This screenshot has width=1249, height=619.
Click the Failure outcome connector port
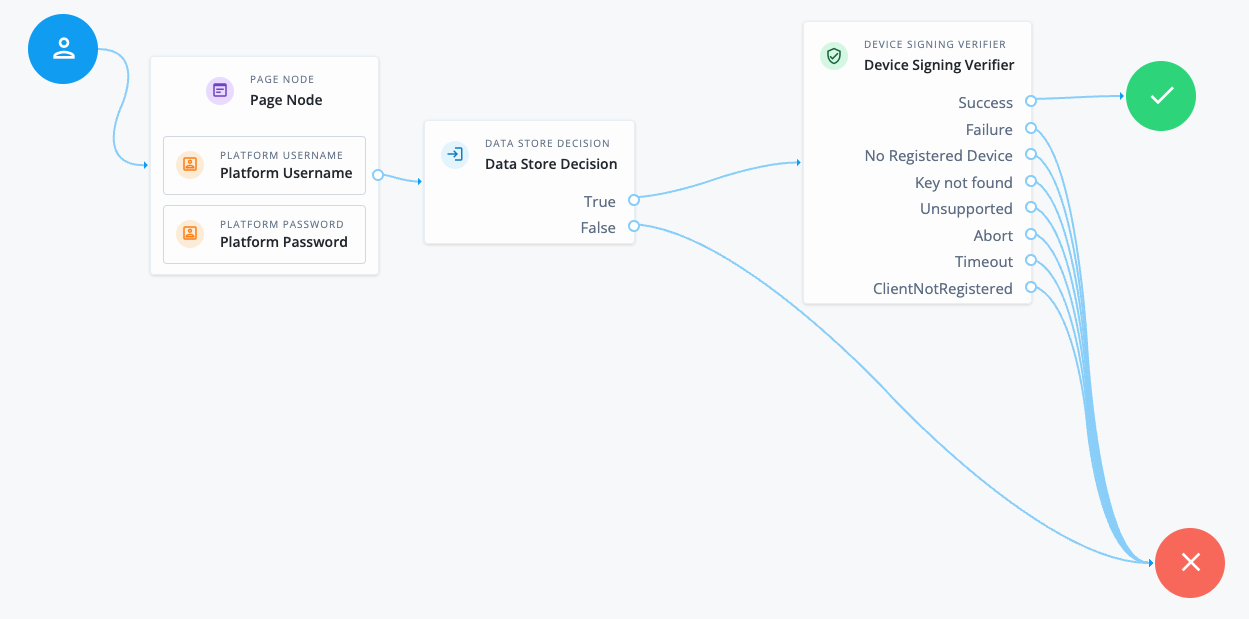coord(1031,128)
